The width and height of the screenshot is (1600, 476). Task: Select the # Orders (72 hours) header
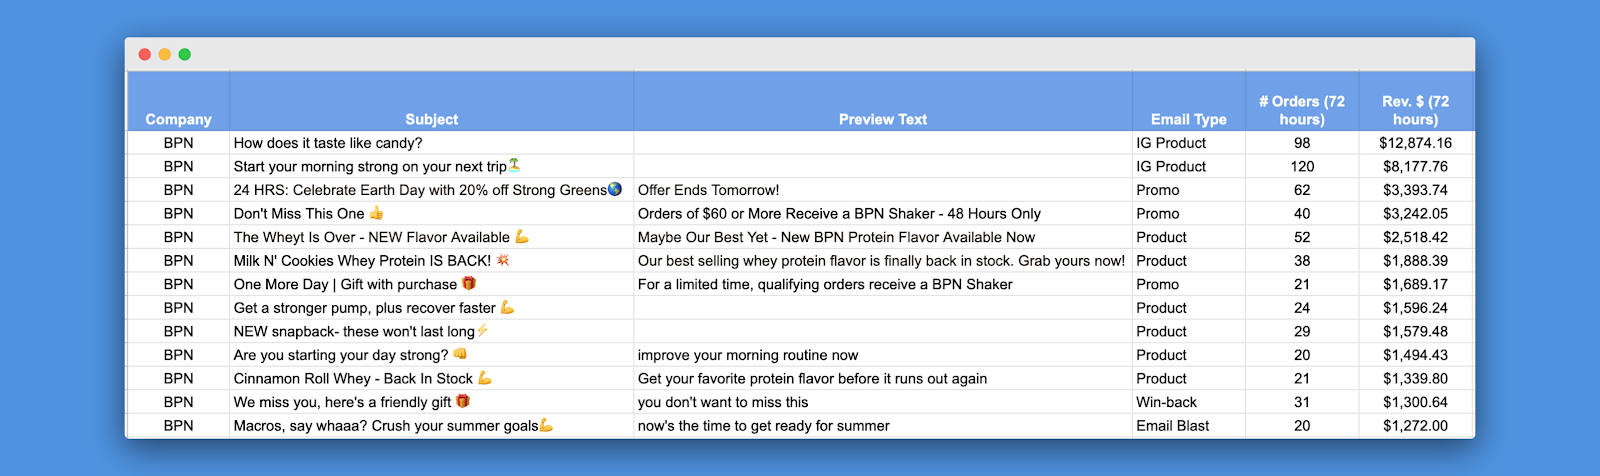tap(1301, 110)
